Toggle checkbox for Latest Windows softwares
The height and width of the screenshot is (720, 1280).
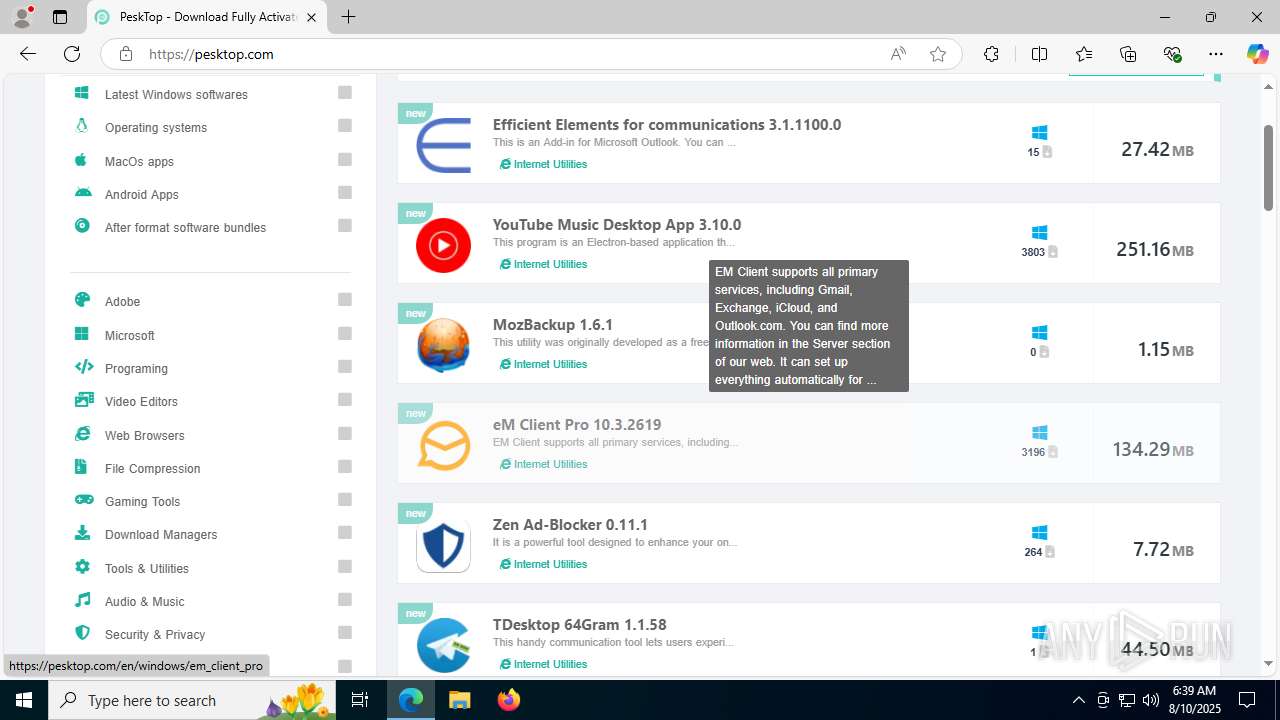point(345,93)
